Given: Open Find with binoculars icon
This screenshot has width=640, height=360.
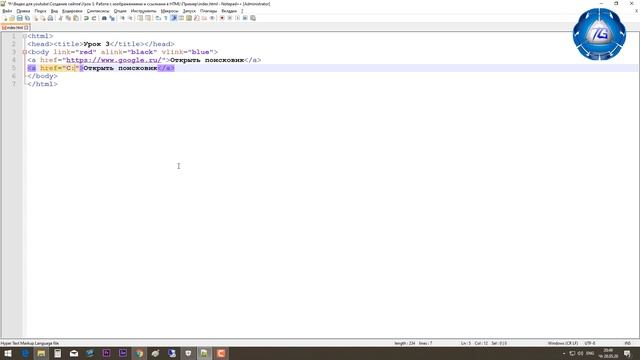Looking at the screenshot, I should (x=104, y=18).
